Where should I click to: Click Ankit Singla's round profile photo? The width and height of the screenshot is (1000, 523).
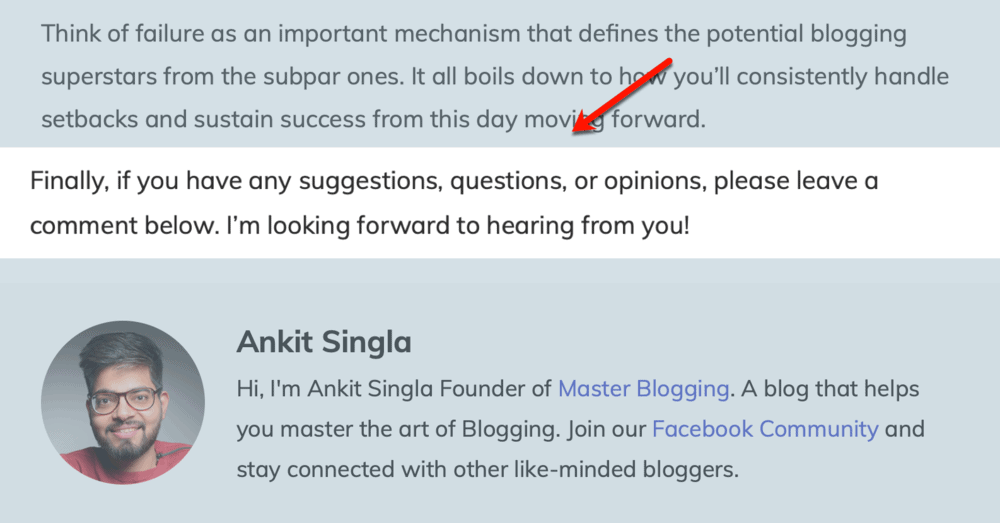tap(123, 402)
